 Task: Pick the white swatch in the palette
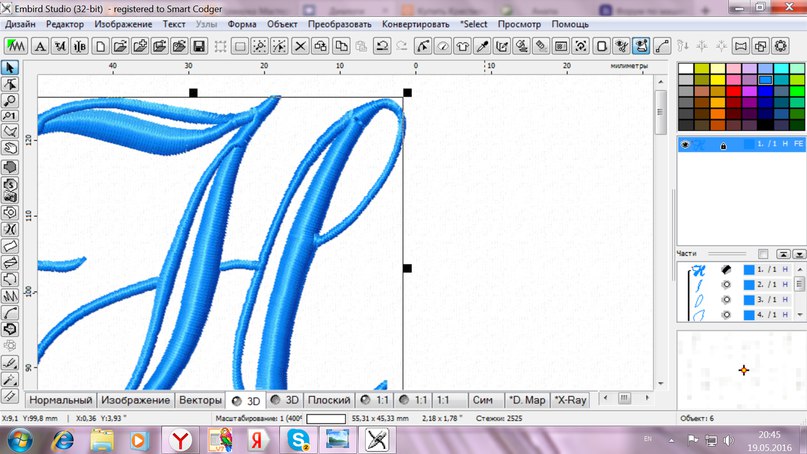pos(685,67)
